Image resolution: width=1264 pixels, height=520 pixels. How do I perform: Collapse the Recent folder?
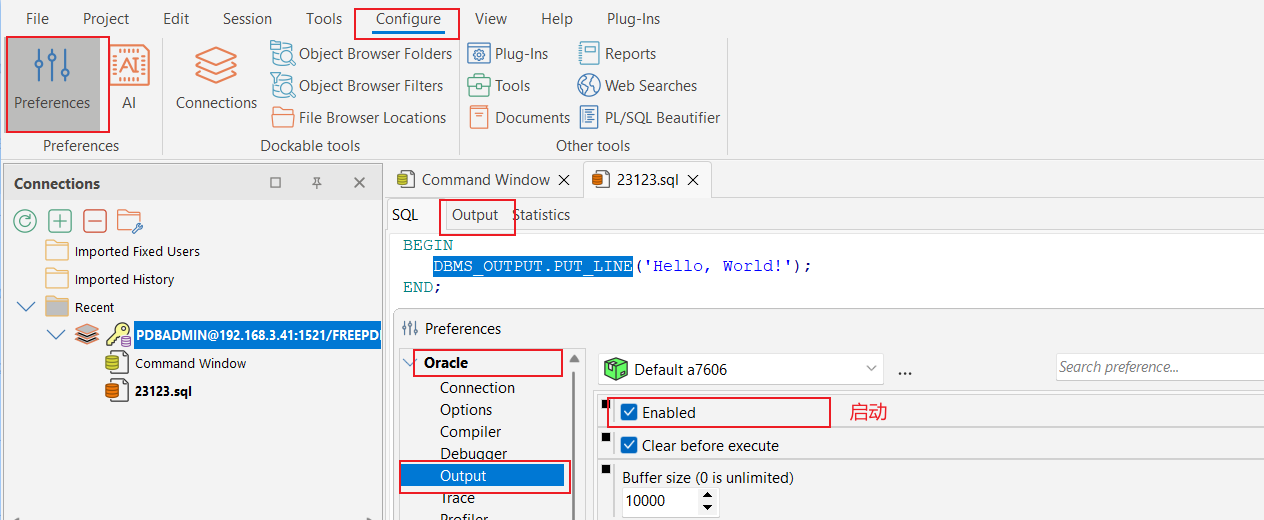pyautogui.click(x=26, y=307)
